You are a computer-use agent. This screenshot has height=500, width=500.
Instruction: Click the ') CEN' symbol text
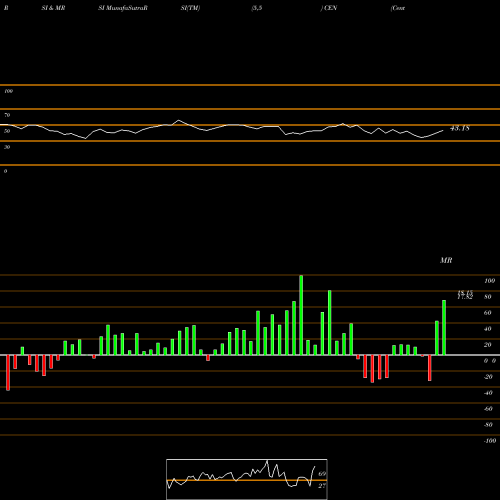pyautogui.click(x=329, y=8)
